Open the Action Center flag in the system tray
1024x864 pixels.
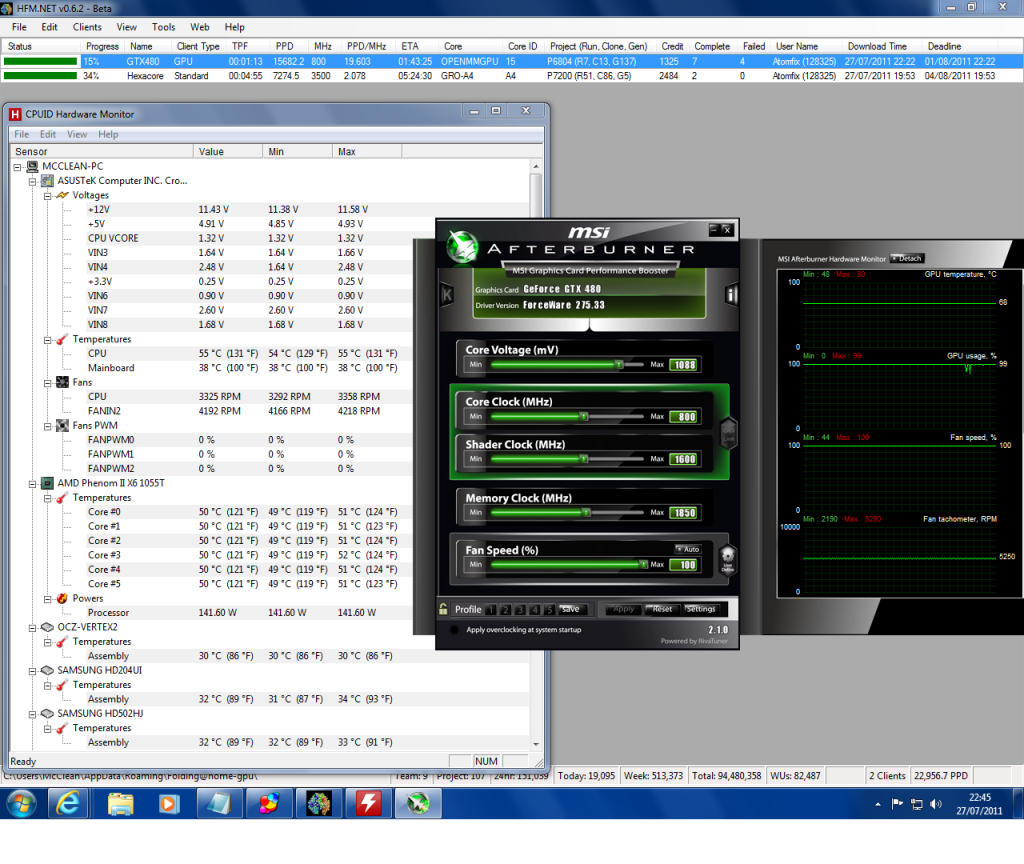(x=897, y=804)
